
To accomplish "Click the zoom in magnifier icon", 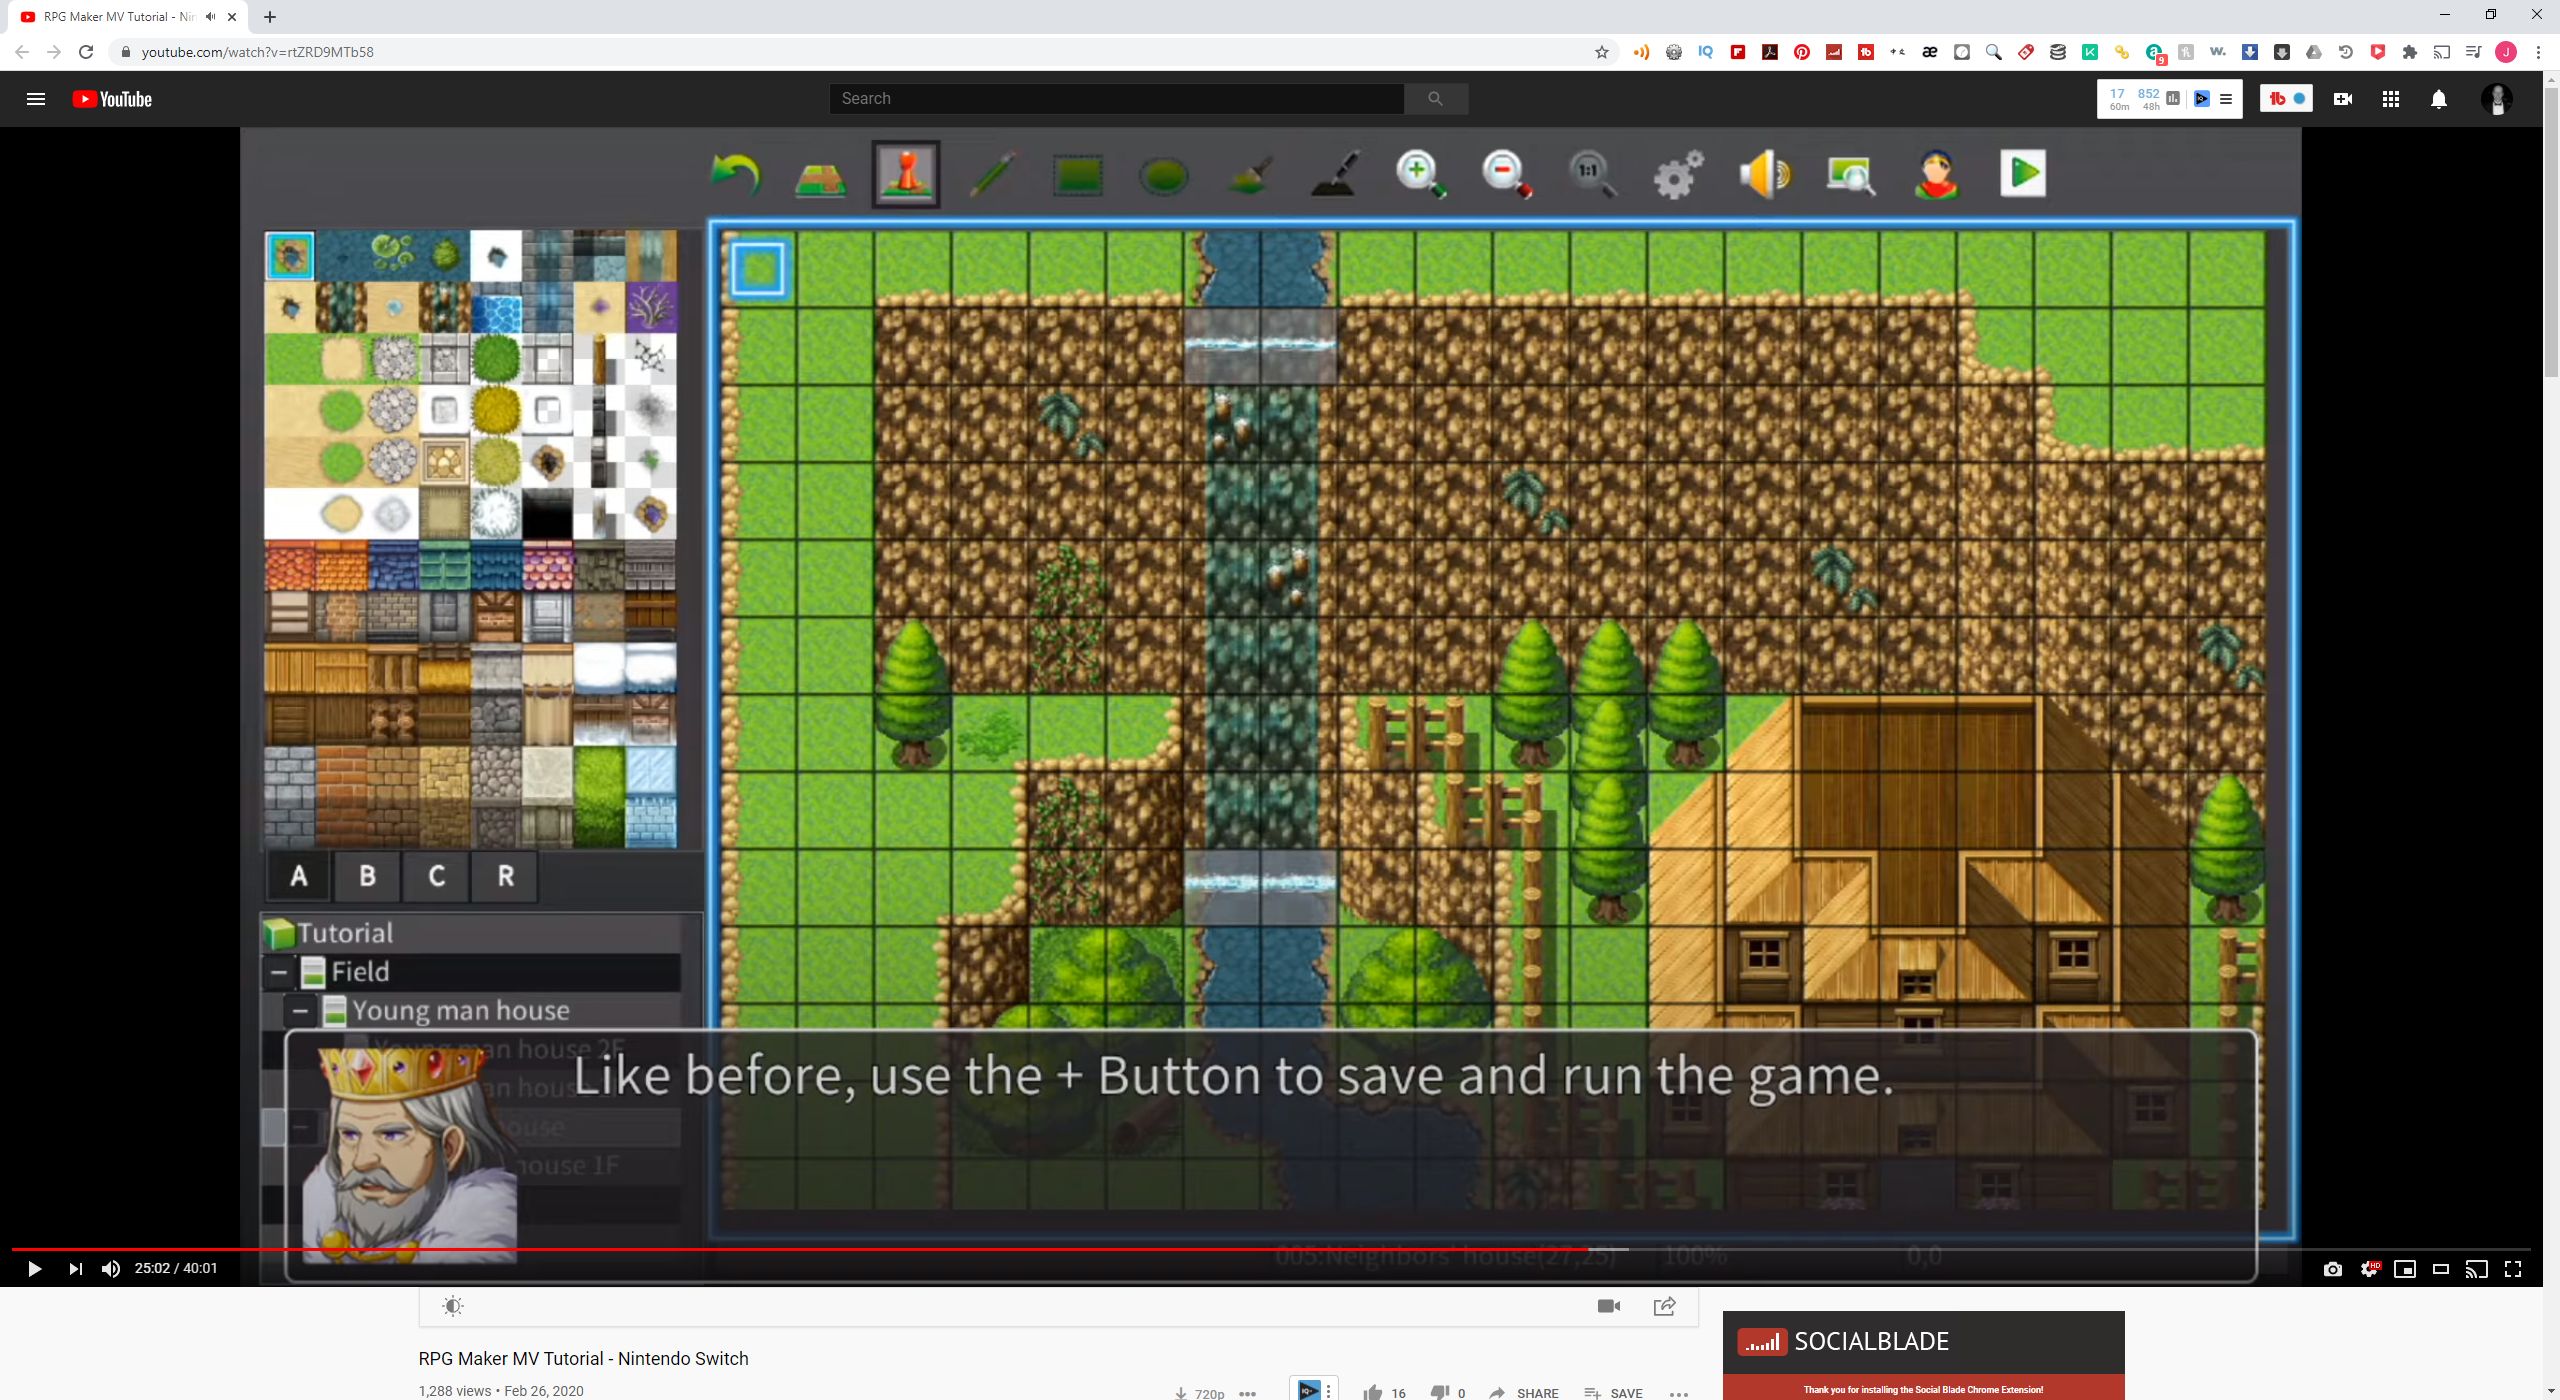I will tap(1421, 174).
